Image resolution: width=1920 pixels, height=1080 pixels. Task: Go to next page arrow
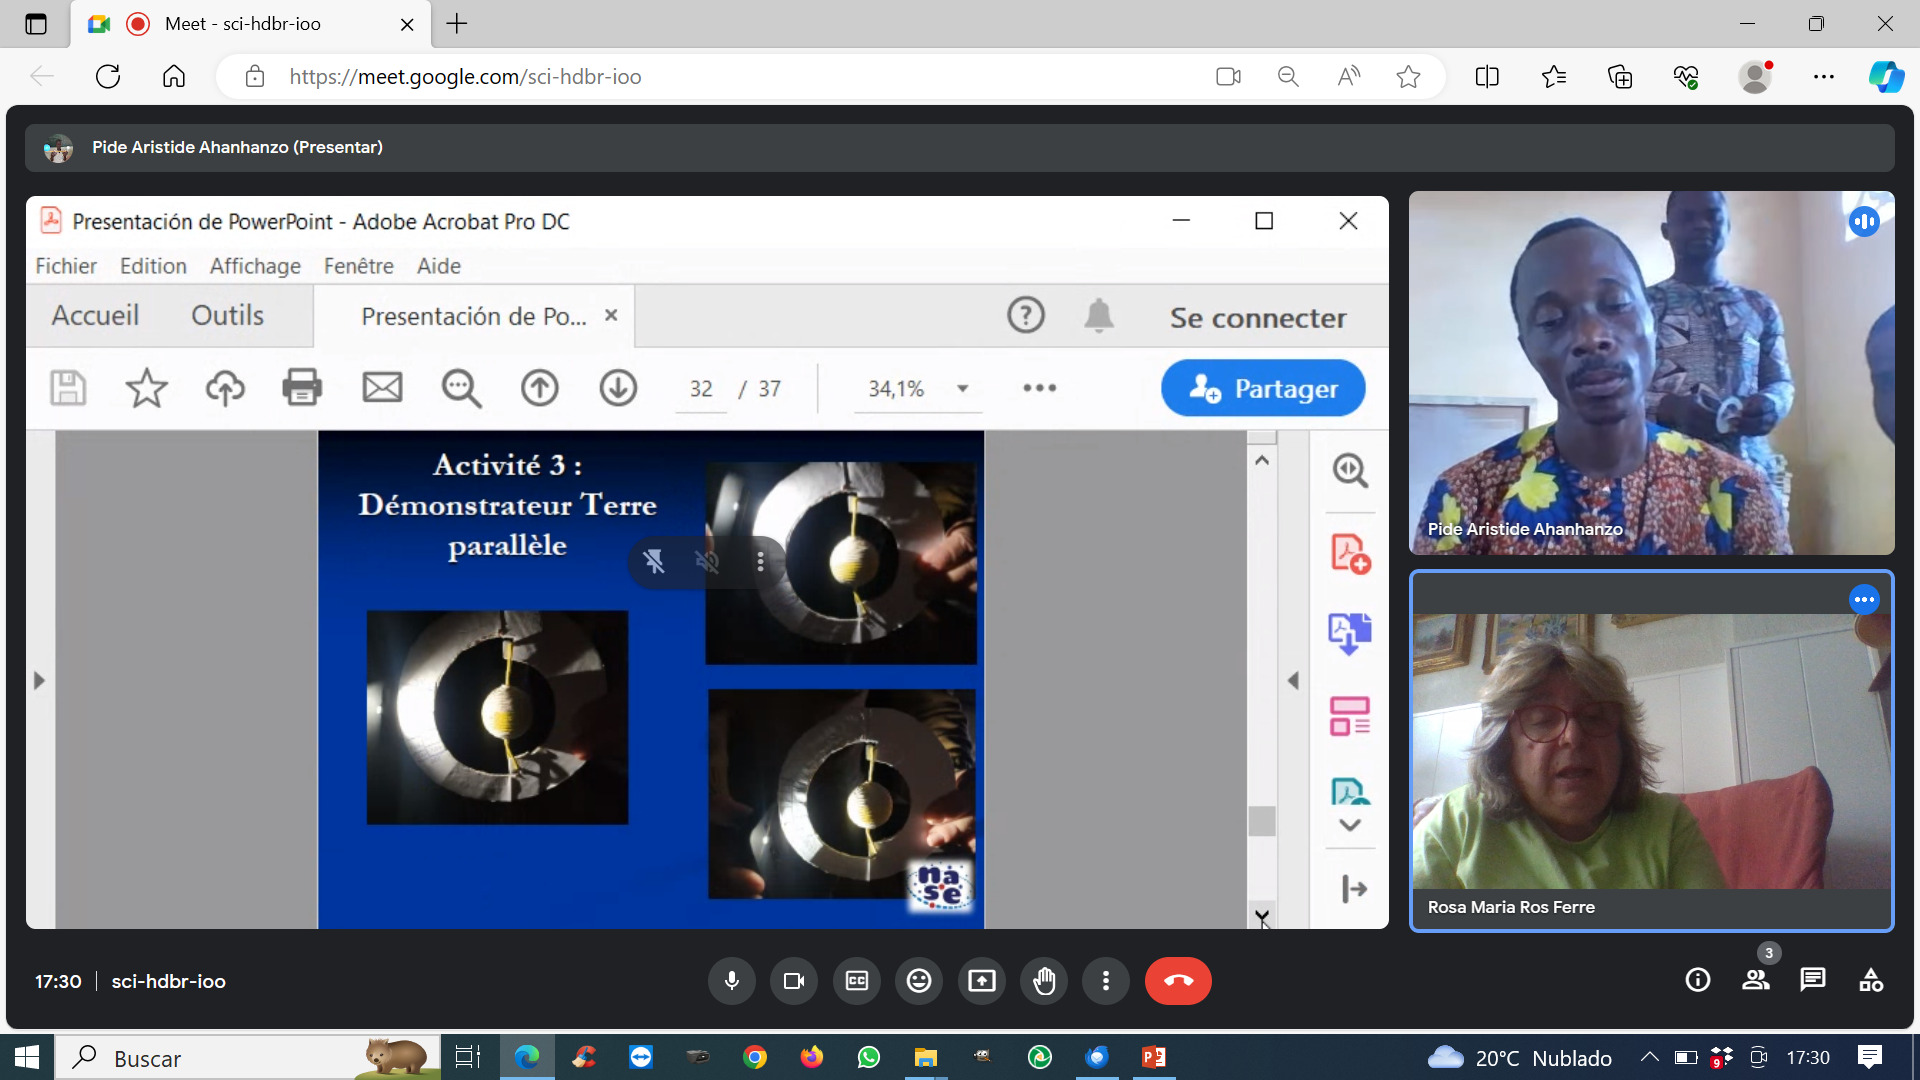pos(618,388)
